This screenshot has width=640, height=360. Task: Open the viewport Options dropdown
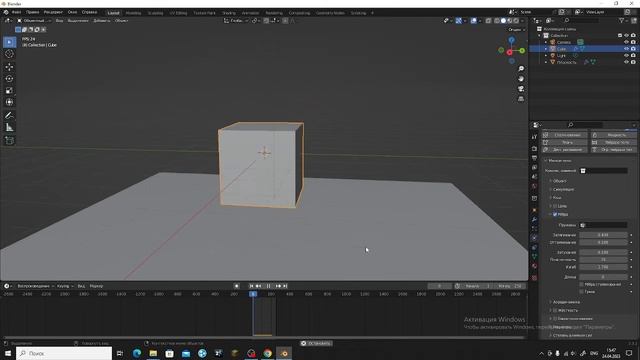click(x=516, y=29)
